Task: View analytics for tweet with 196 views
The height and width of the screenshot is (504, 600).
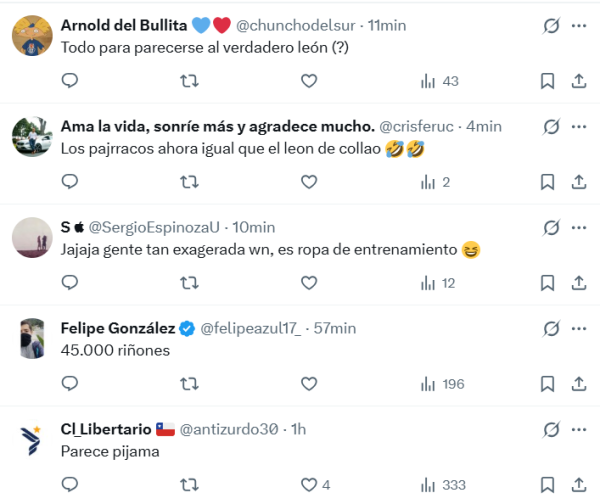Action: (443, 384)
